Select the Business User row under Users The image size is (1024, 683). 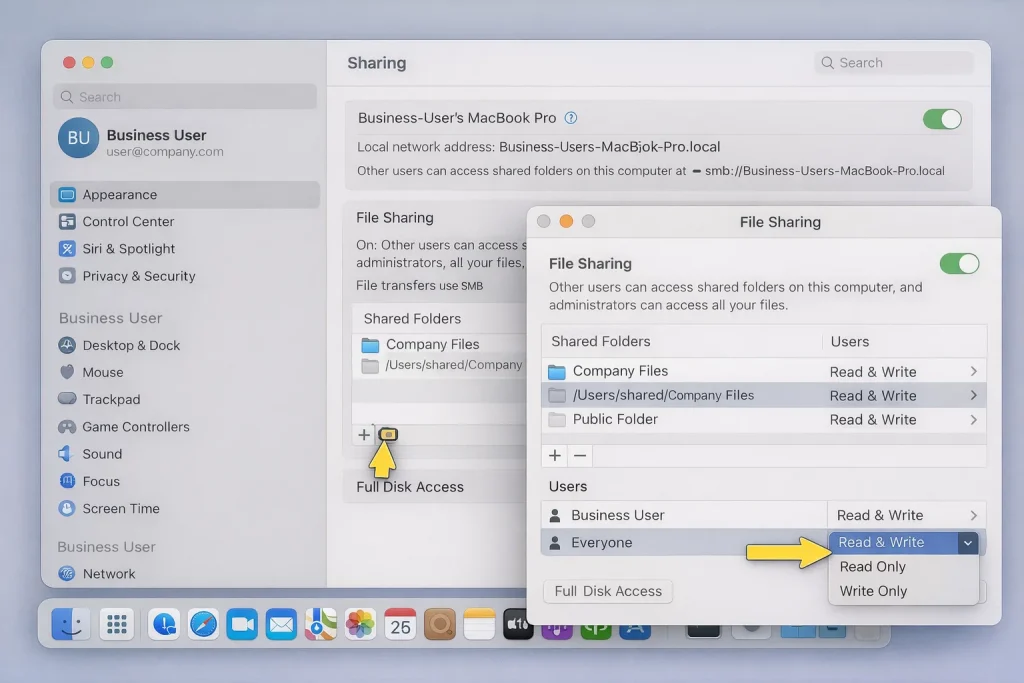pos(763,515)
